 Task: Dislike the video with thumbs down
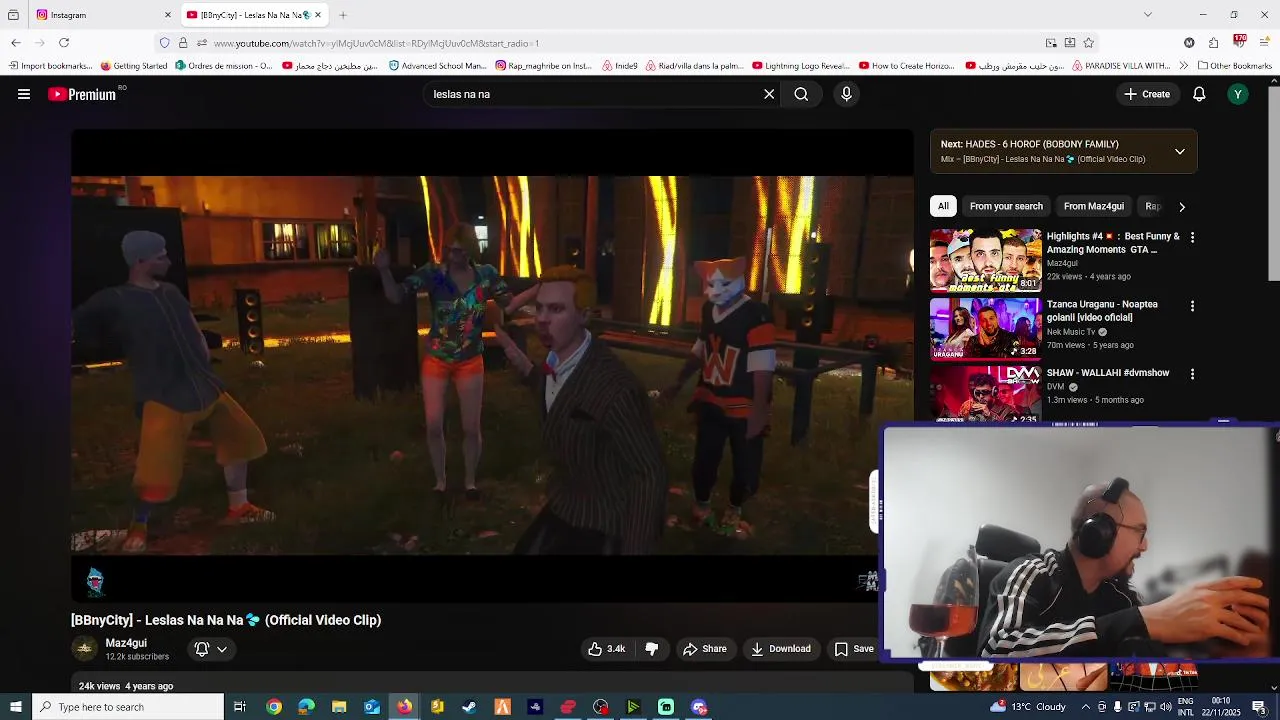coord(652,649)
